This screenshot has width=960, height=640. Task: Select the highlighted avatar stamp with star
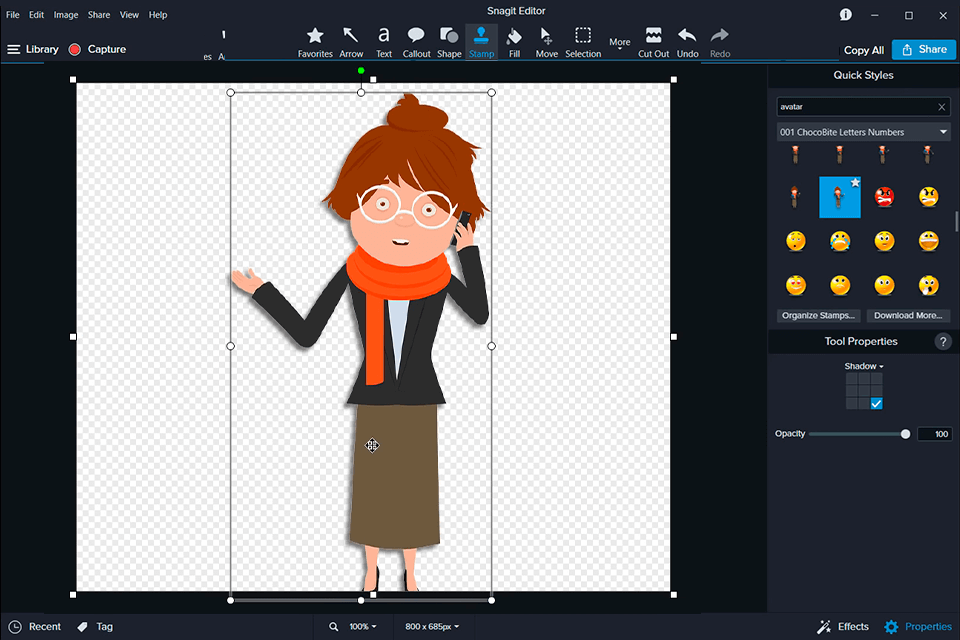[x=839, y=197]
